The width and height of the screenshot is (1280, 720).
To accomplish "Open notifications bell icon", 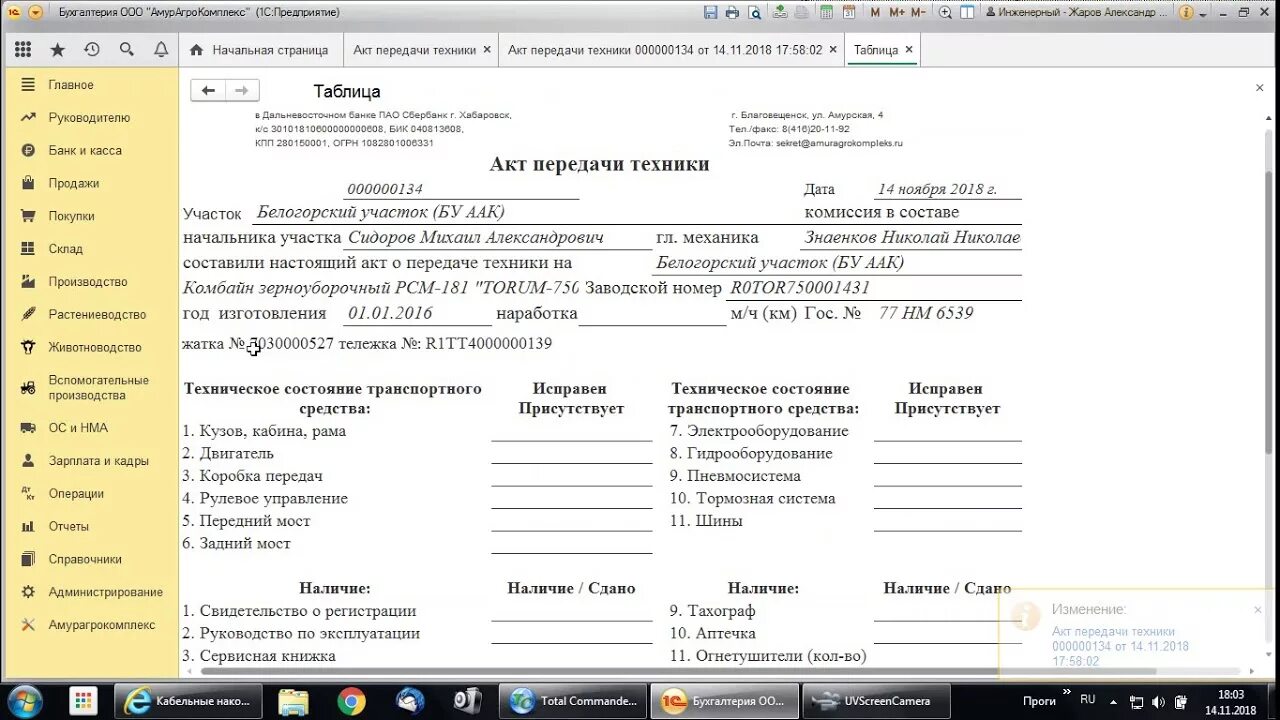I will pos(161,50).
